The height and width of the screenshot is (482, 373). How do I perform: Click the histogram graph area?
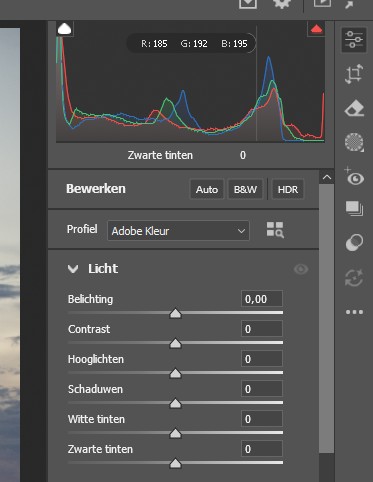pos(190,82)
